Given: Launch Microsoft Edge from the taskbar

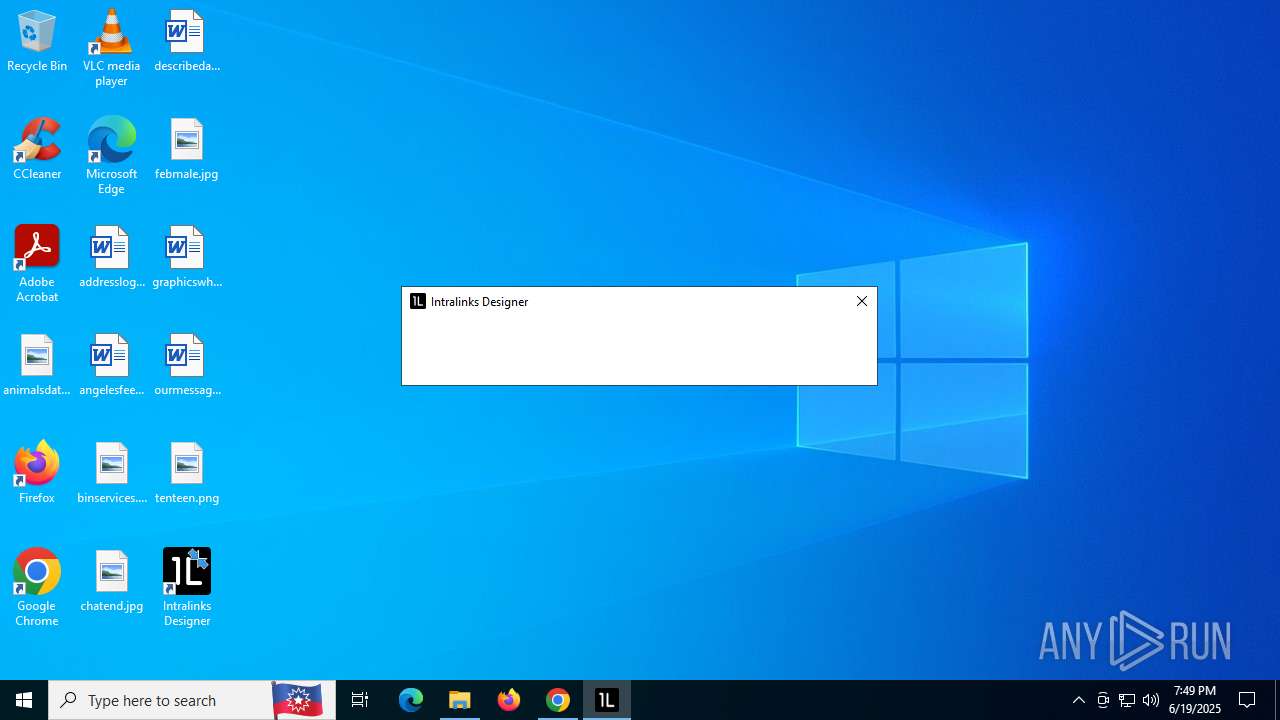Looking at the screenshot, I should [411, 700].
